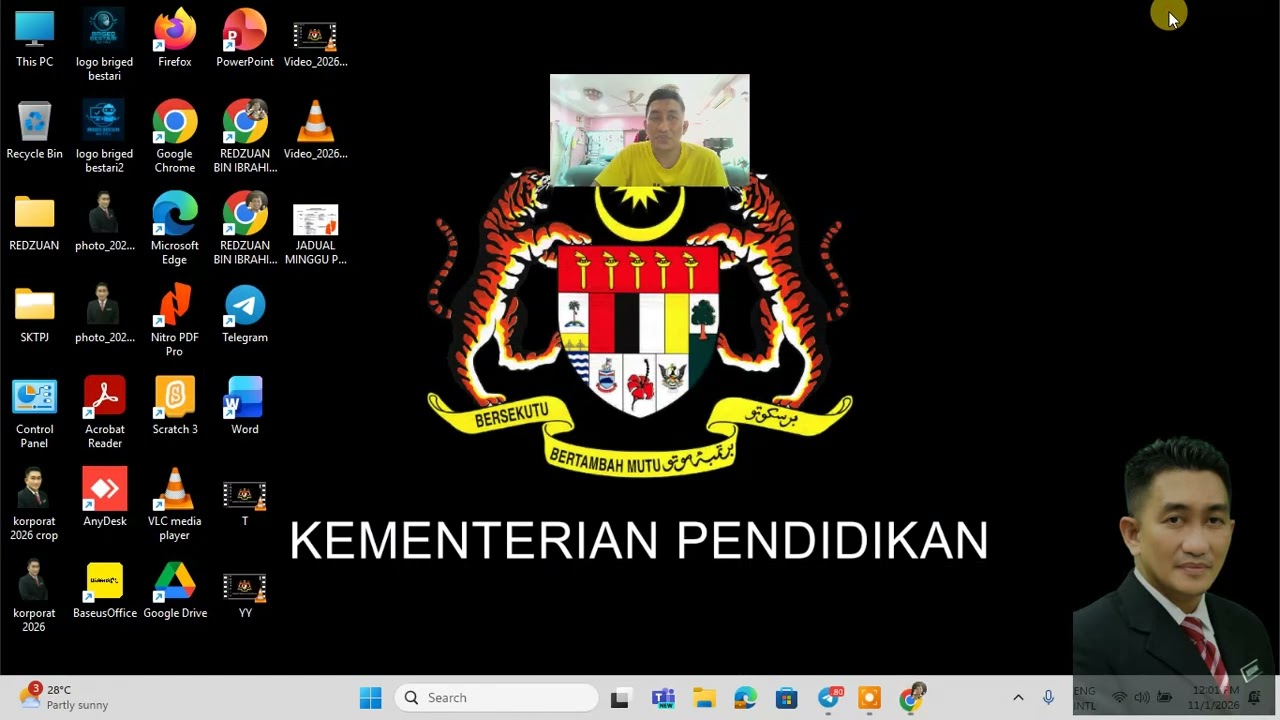Open the logo briged bestari2 file

click(104, 137)
